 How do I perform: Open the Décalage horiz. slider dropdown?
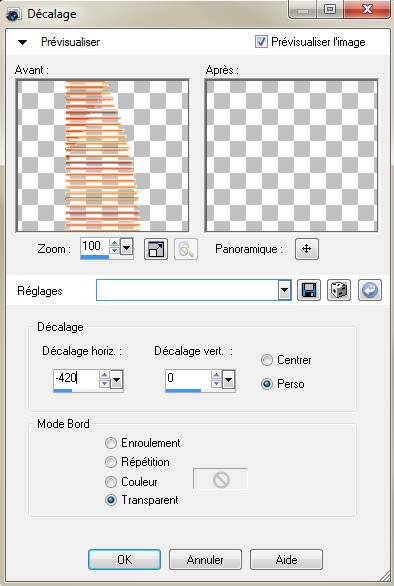pos(117,380)
